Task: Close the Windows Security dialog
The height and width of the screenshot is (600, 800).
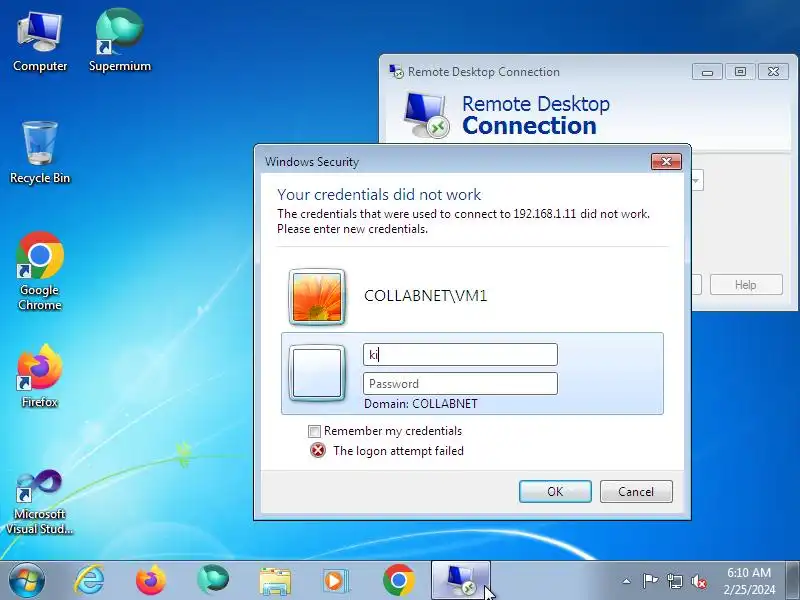Action: 666,162
